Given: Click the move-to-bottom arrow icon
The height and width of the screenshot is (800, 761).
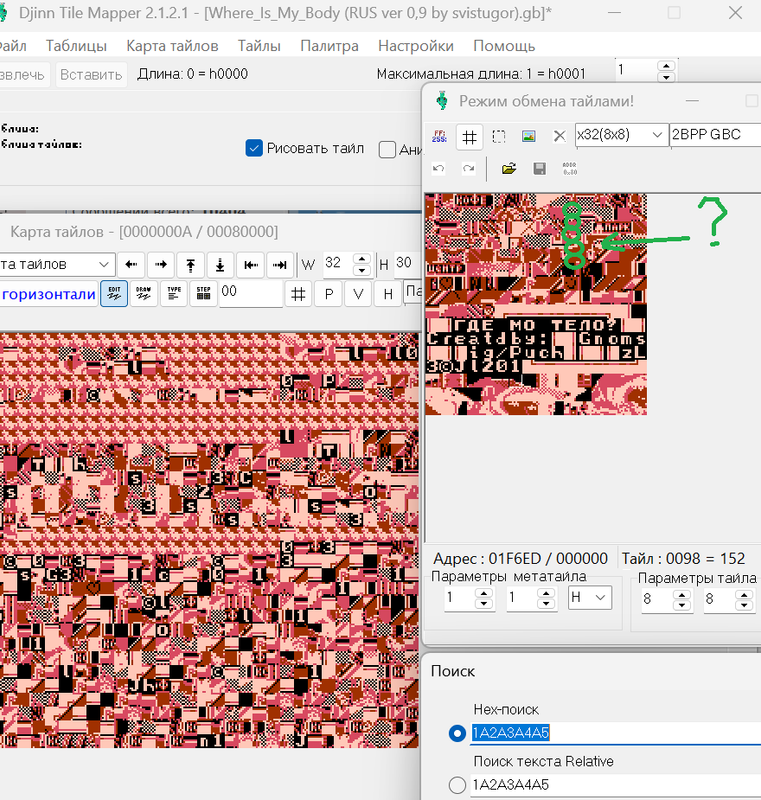Looking at the screenshot, I should tap(220, 264).
